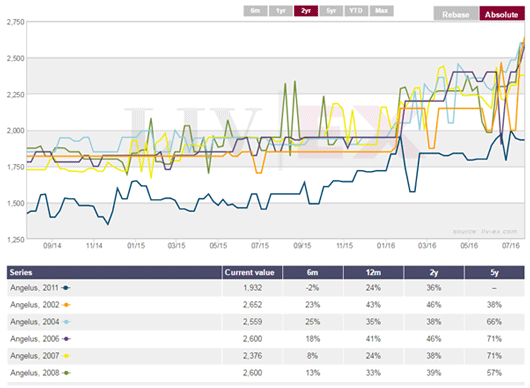Select the Max range button
The image size is (530, 388).
[382, 11]
